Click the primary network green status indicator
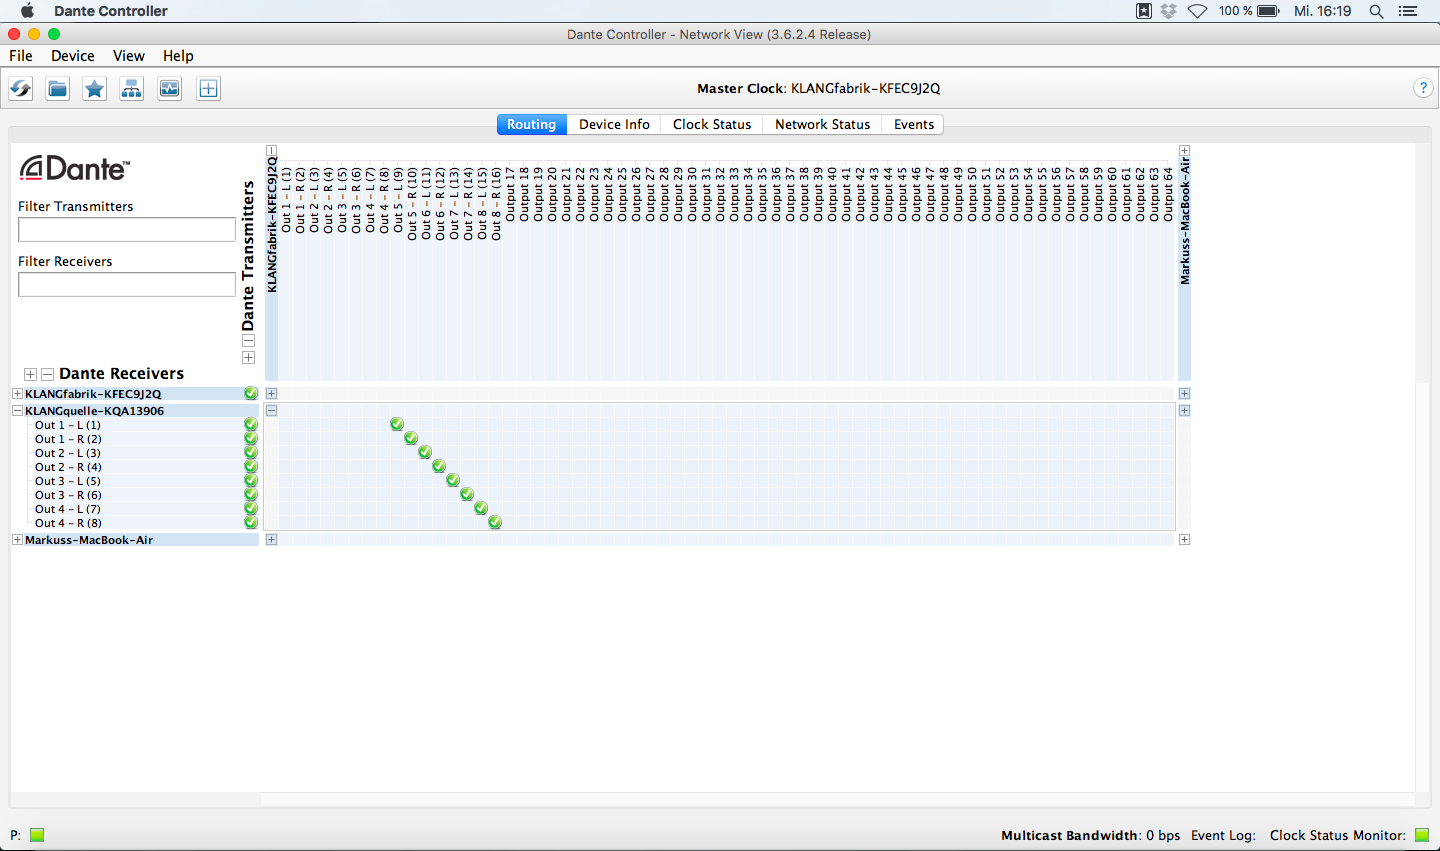Screen dimensions: 1440x851 click(37, 835)
